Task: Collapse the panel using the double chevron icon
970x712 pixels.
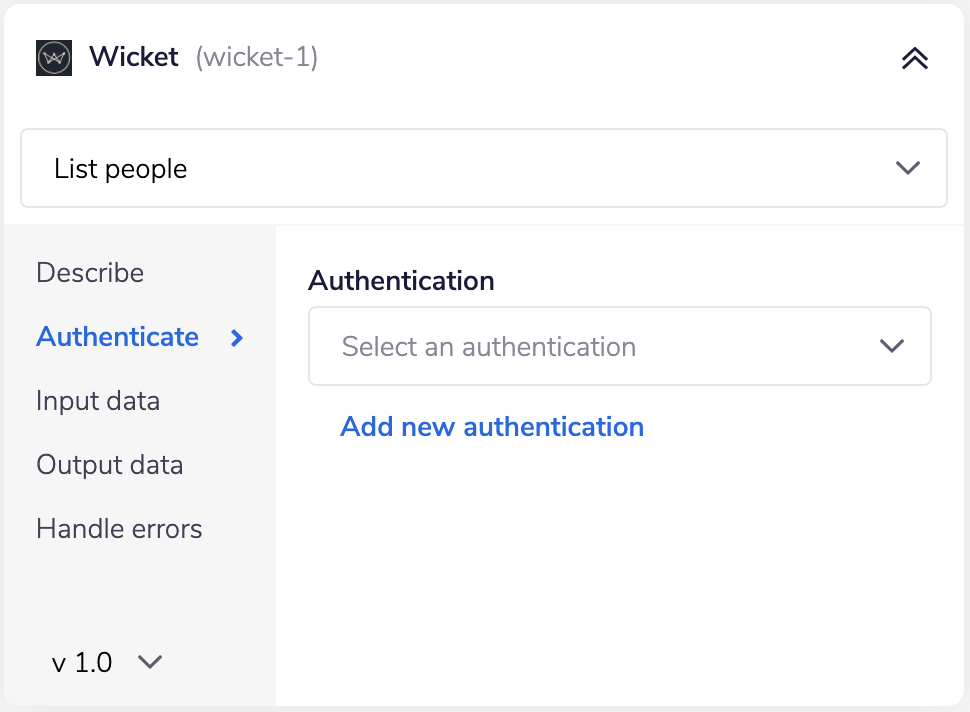Action: [x=914, y=58]
